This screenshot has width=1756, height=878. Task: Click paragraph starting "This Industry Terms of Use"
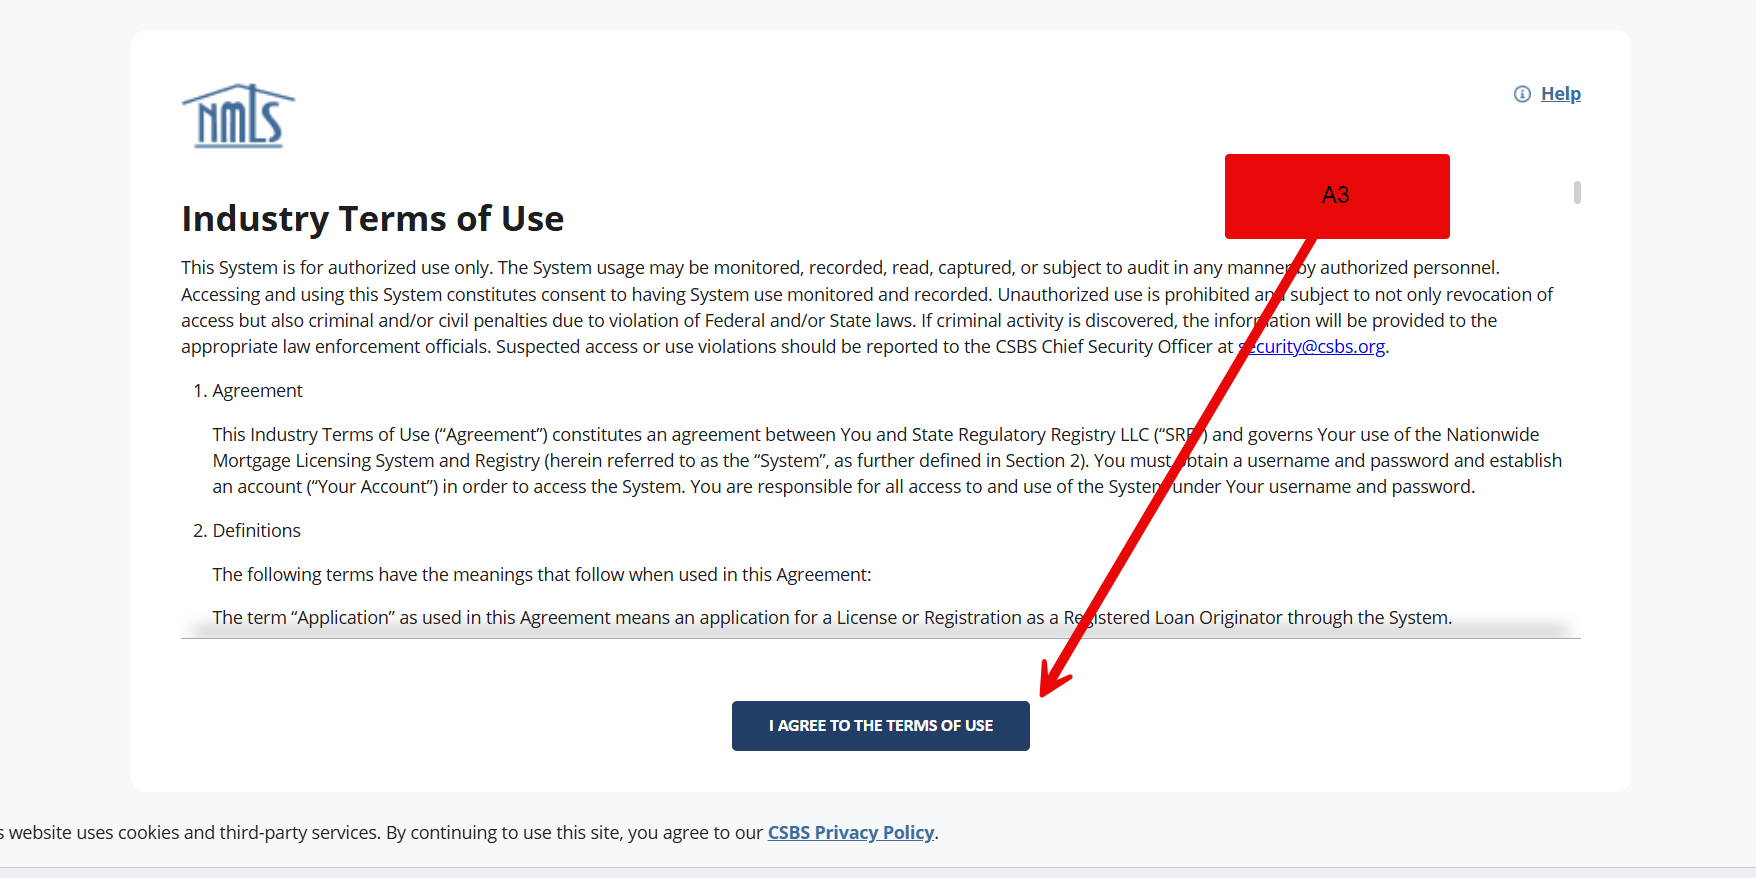click(x=700, y=461)
